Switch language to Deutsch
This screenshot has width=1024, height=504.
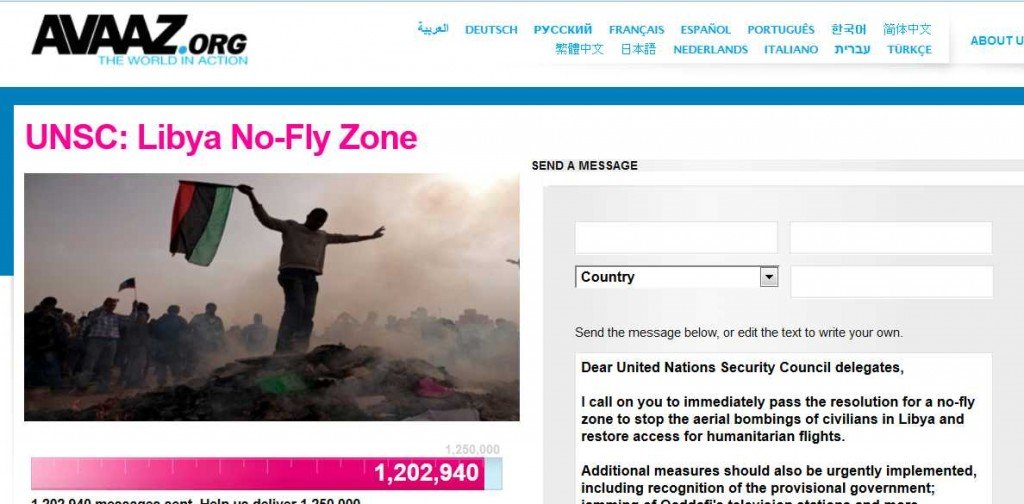(491, 30)
